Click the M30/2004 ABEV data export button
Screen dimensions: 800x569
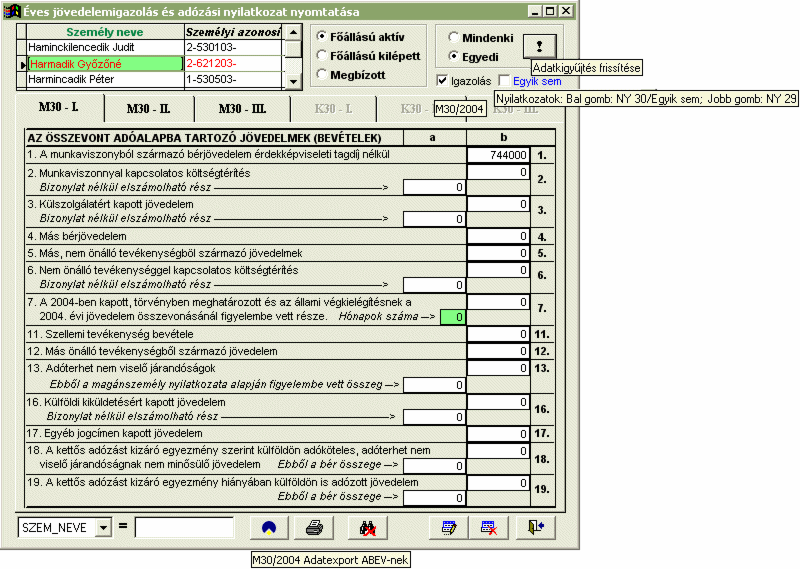tap(269, 528)
